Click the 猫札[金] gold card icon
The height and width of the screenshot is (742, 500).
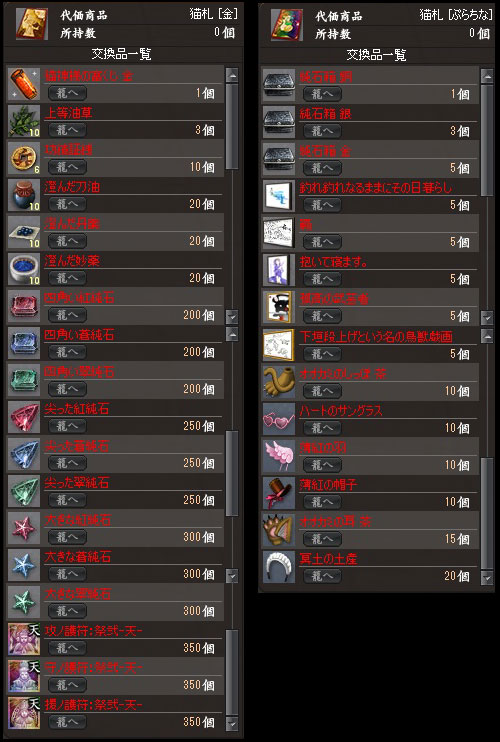[x=32, y=23]
